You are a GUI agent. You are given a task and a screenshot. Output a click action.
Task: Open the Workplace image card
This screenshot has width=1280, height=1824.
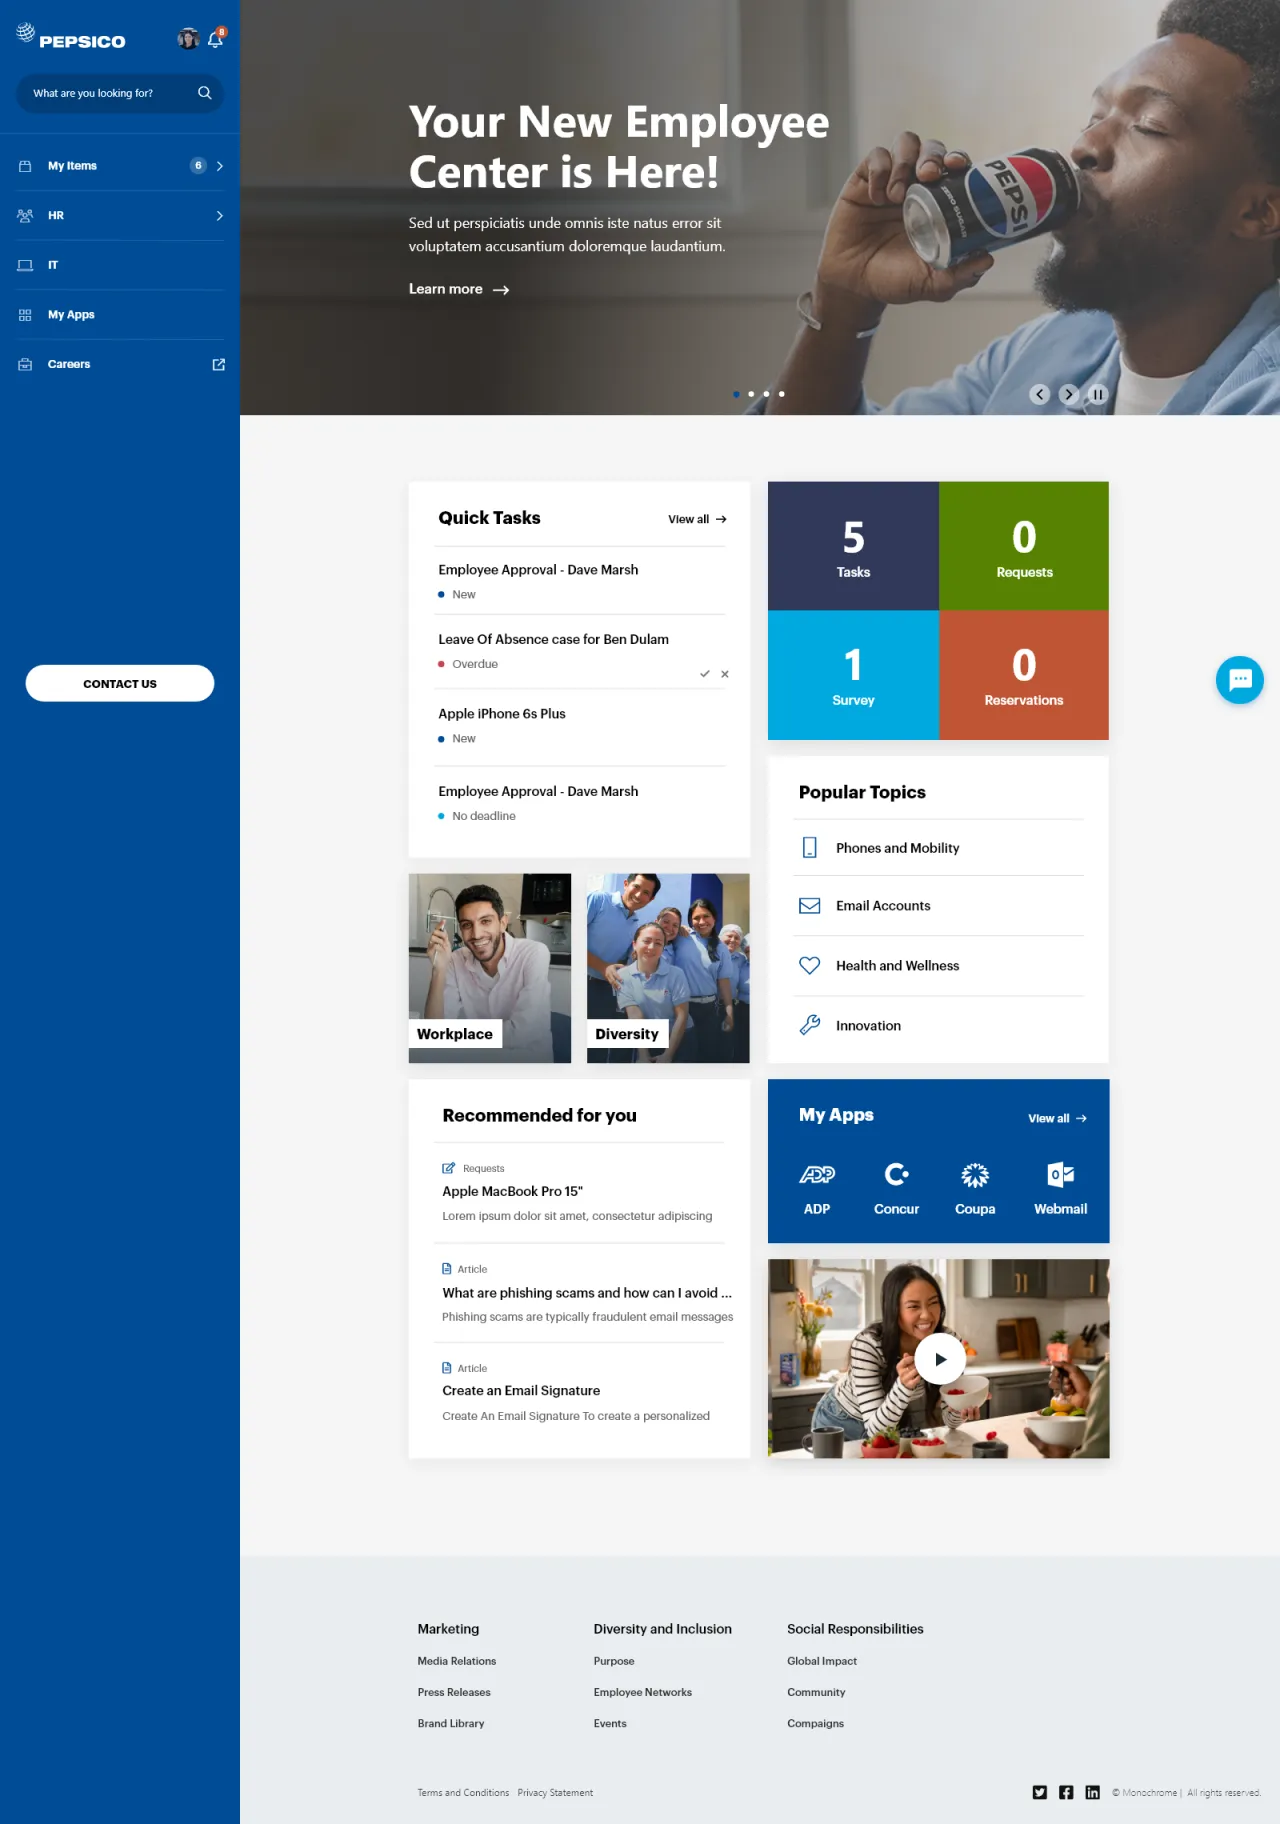click(x=490, y=968)
